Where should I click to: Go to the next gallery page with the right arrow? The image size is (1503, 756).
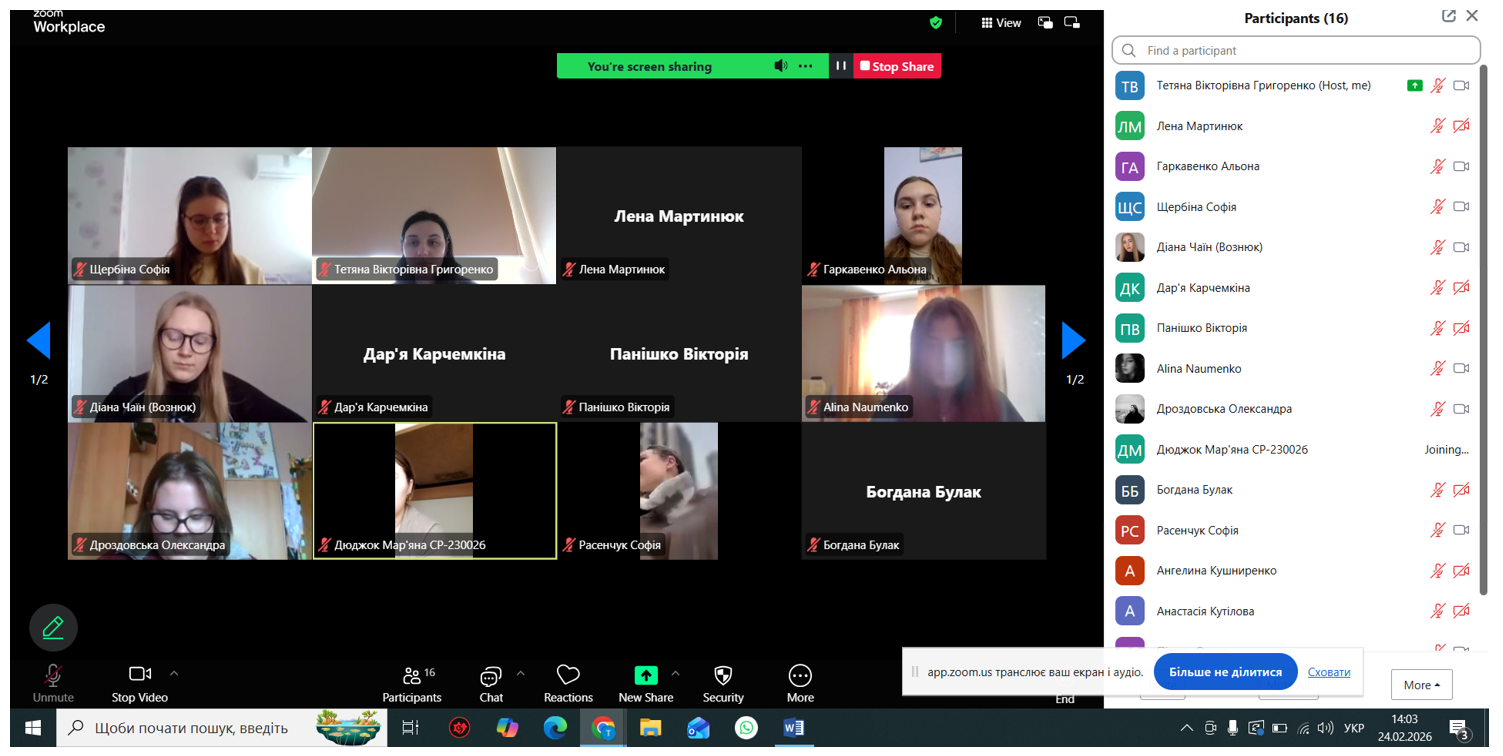tap(1074, 341)
